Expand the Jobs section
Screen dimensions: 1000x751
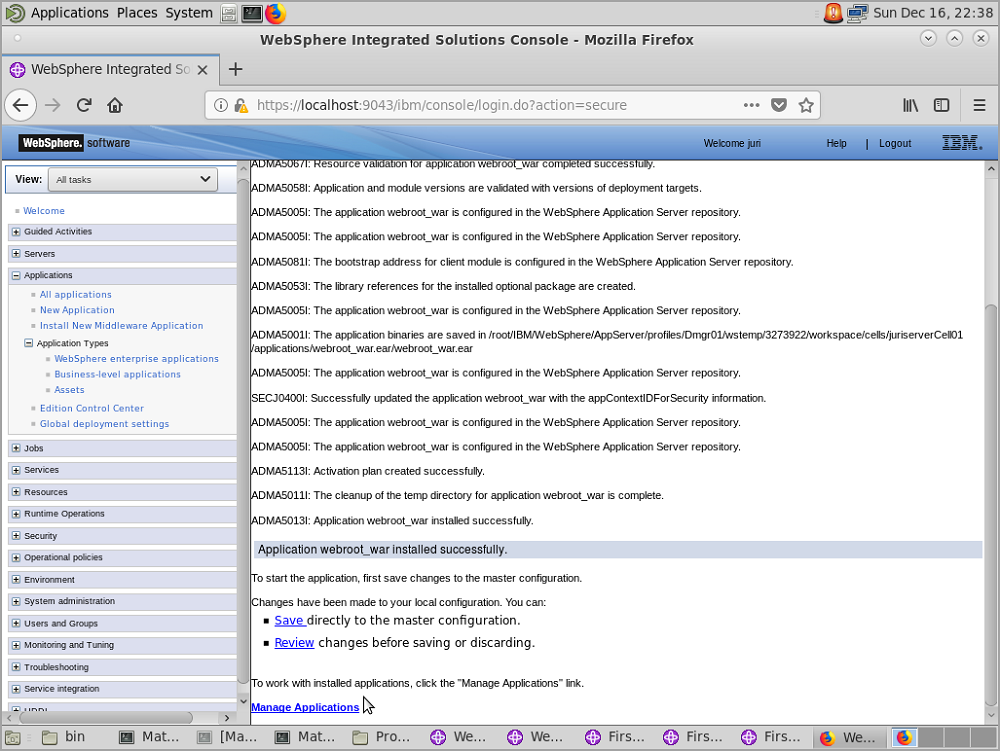16,448
